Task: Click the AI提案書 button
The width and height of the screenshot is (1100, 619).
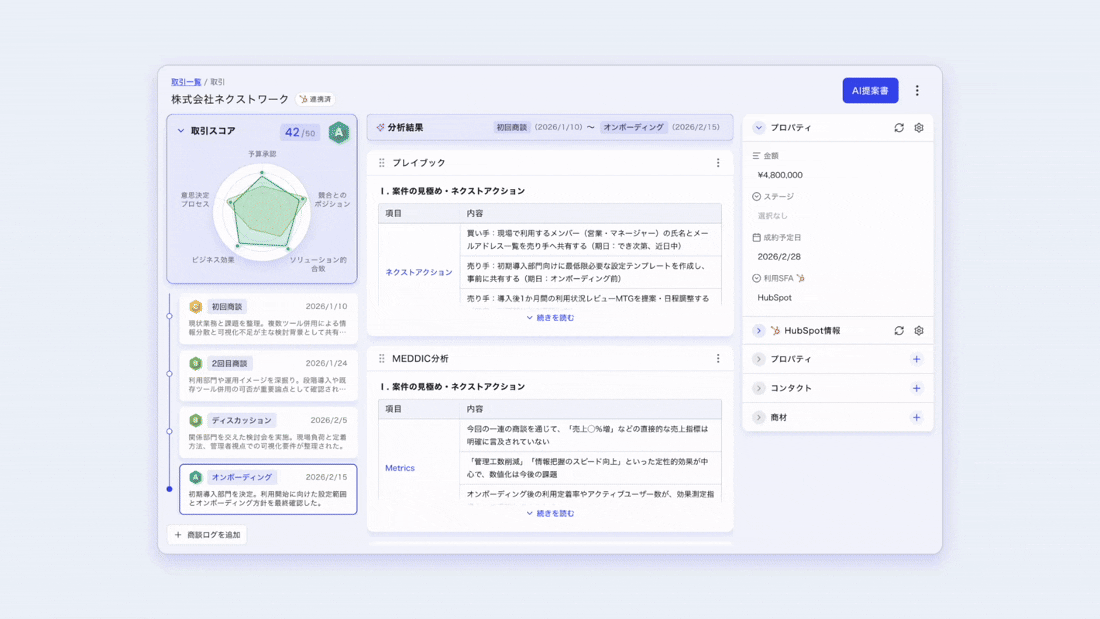Action: point(870,91)
